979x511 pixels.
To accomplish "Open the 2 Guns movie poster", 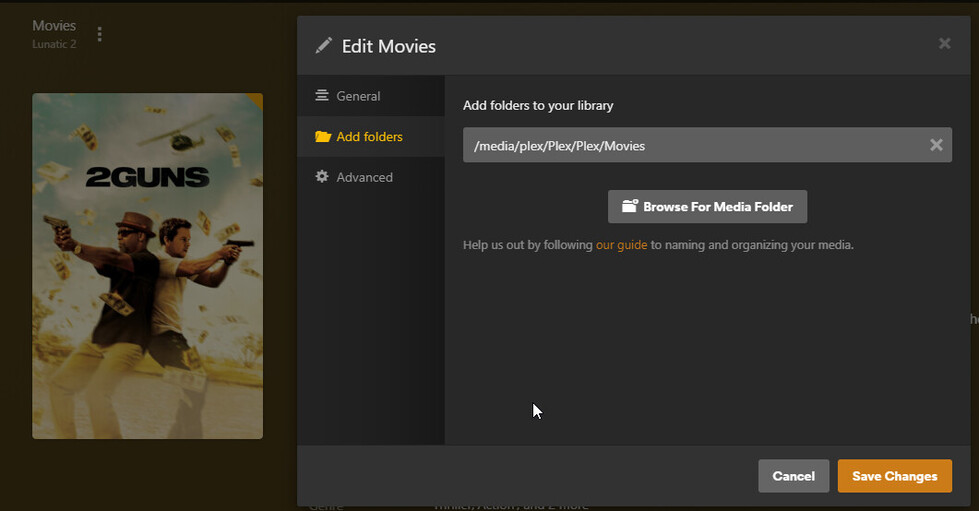I will coord(147,266).
